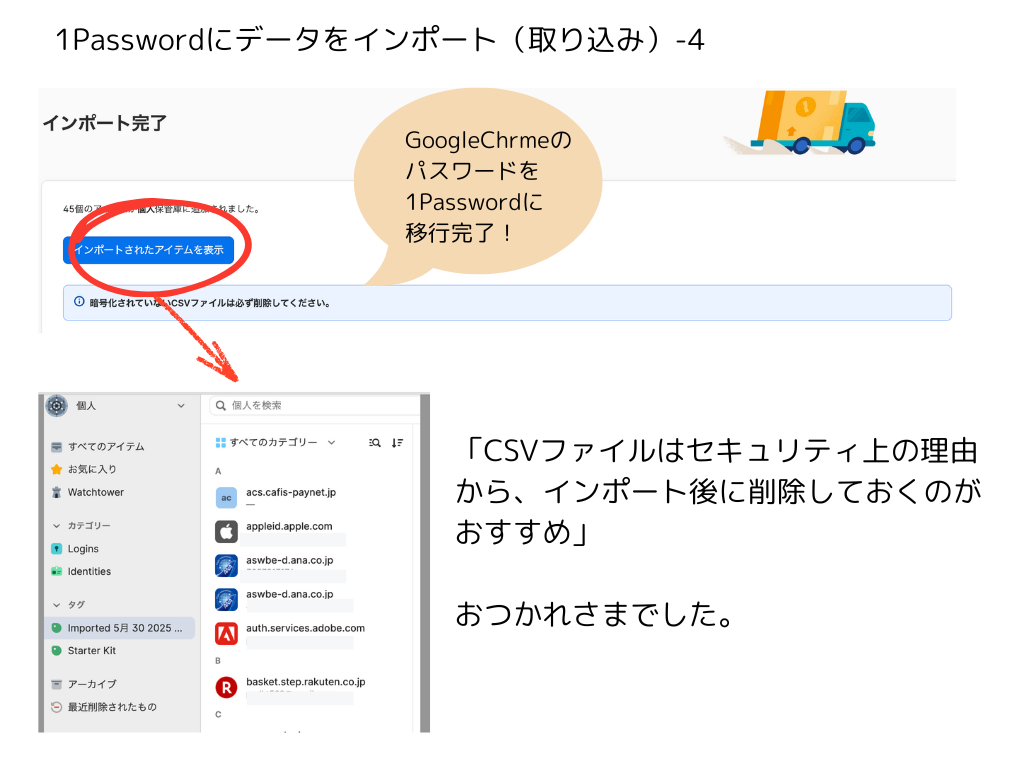Click the ANA icon of first aswbe-d.ana.co.jp
Viewport: 1024px width, 768px height.
pos(226,566)
